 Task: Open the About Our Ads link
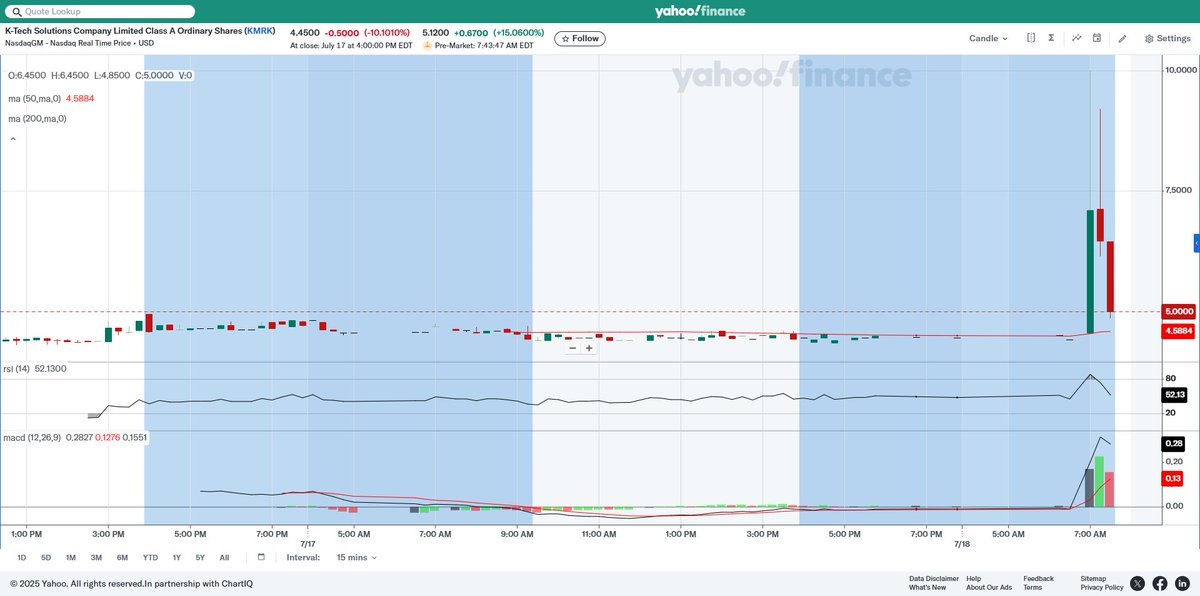989,587
